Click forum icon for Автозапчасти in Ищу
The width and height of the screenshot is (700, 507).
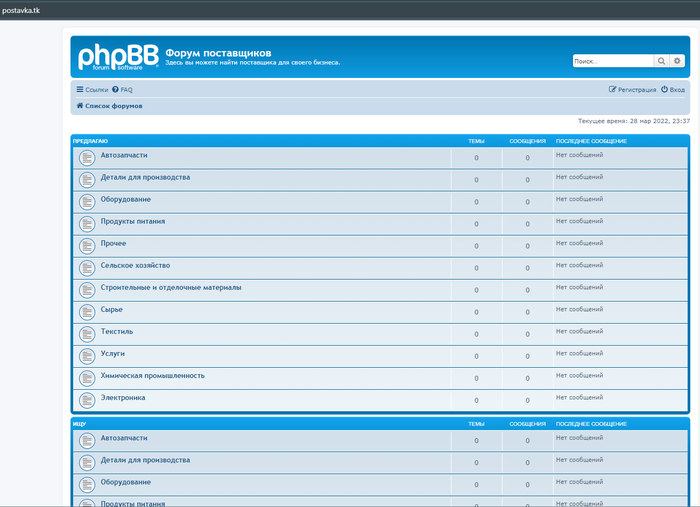87,441
